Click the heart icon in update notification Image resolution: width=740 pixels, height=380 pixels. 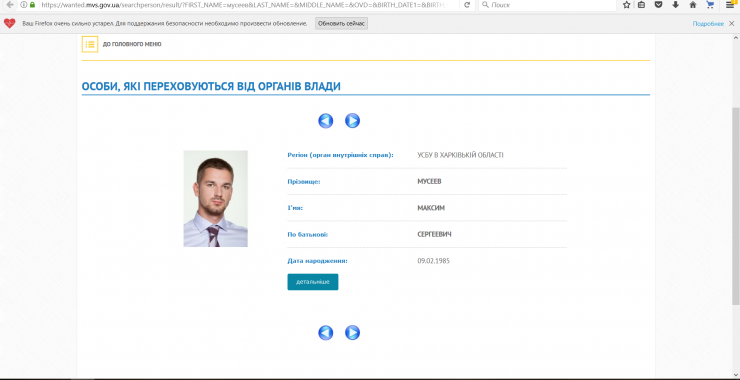(x=9, y=23)
